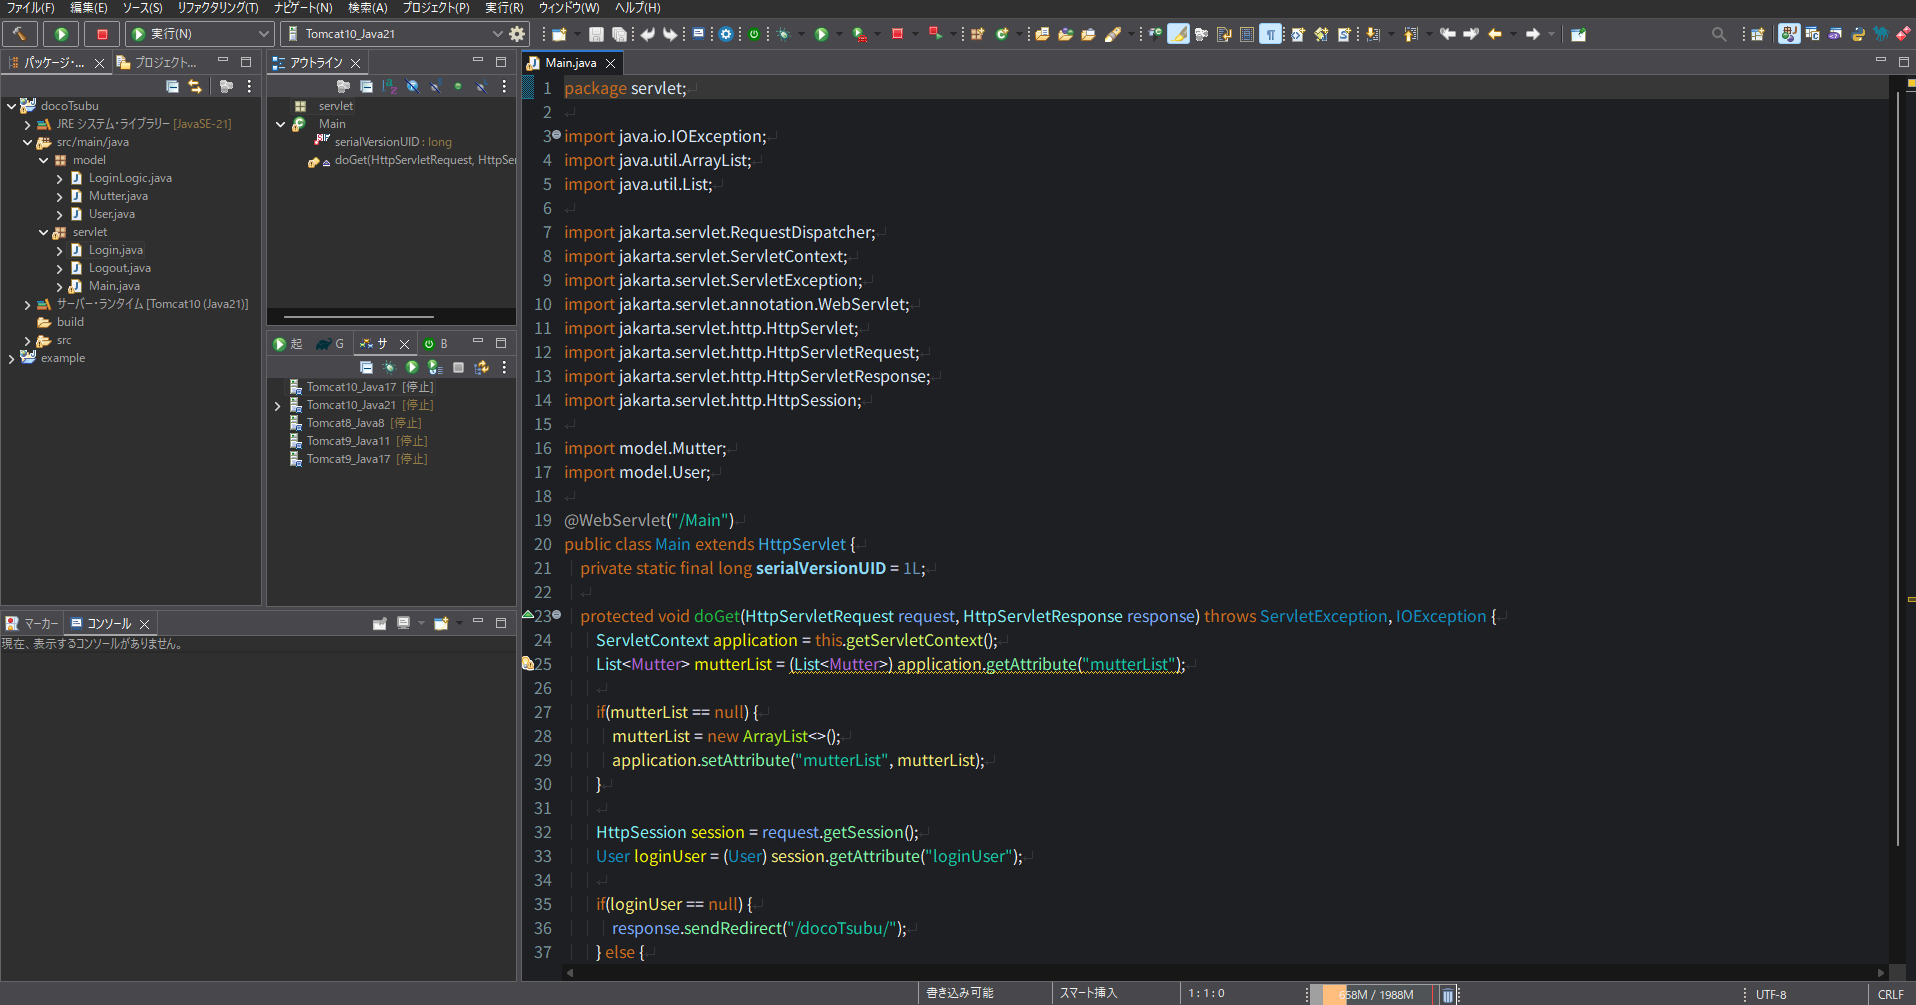The image size is (1916, 1005).
Task: Click the hammer build icon in toolbar
Action: pyautogui.click(x=19, y=34)
